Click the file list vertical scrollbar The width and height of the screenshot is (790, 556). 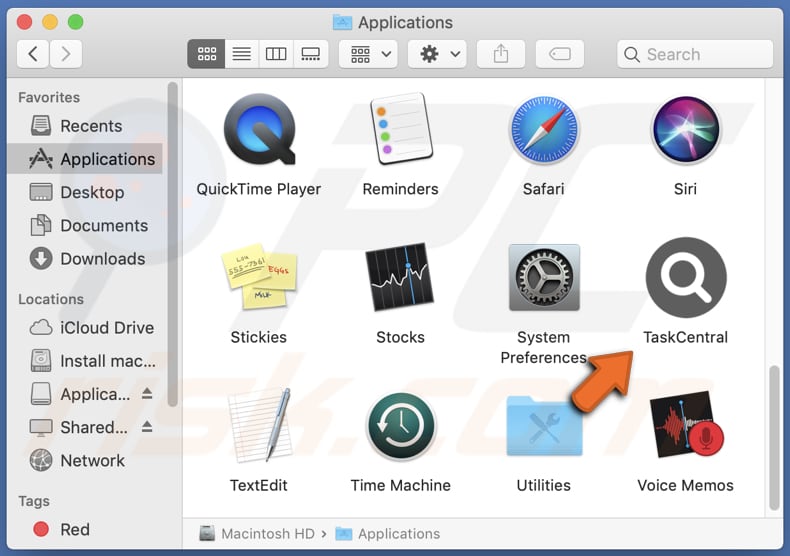tap(774, 438)
